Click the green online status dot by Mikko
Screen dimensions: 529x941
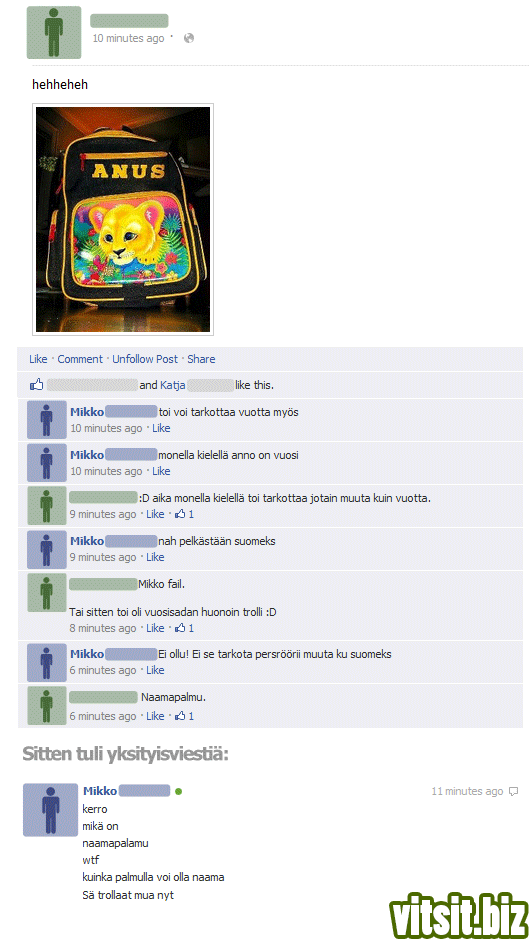(x=178, y=792)
